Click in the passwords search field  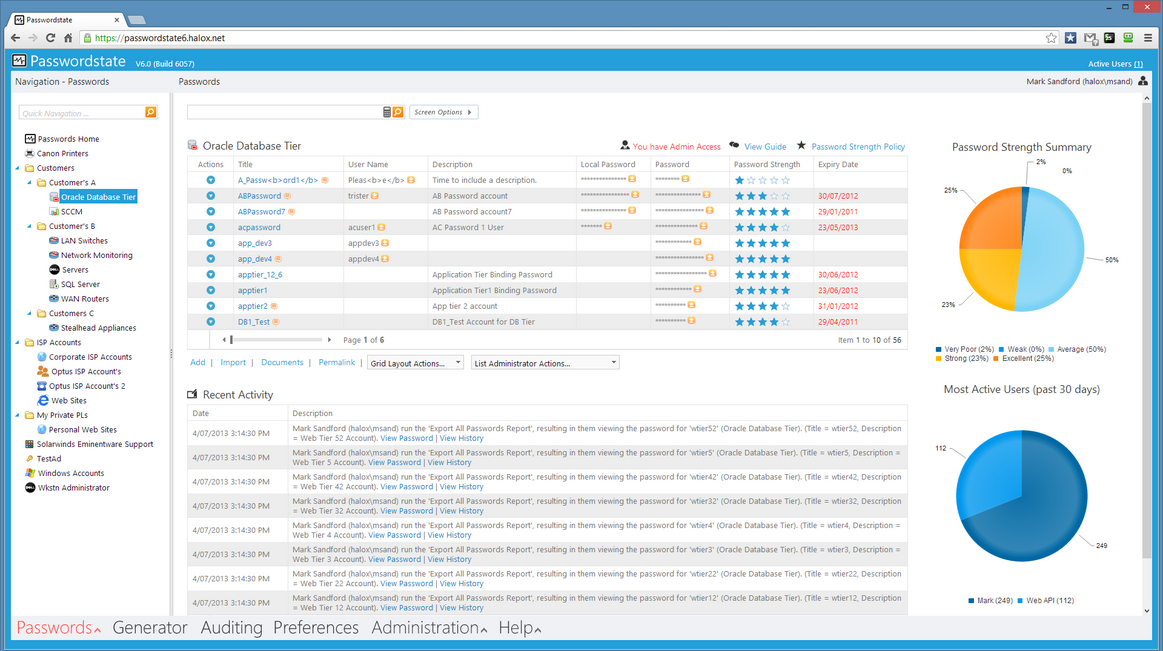coord(284,112)
